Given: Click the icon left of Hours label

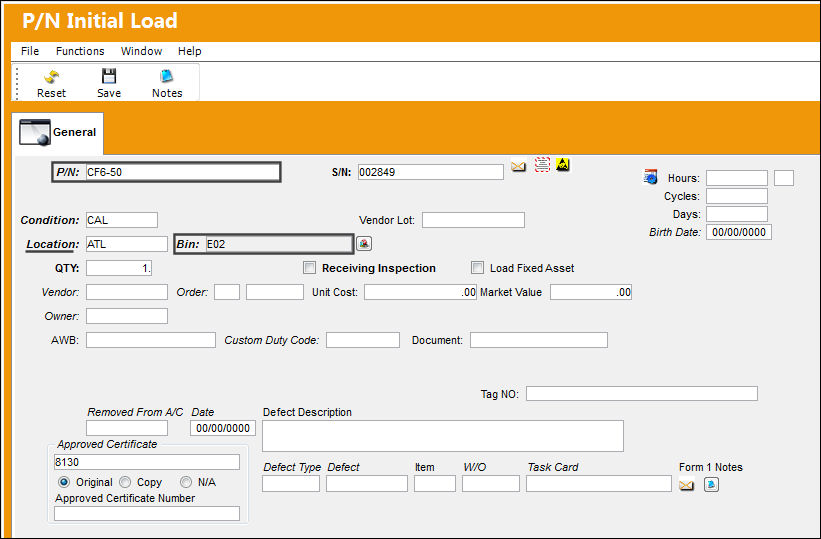Looking at the screenshot, I should [650, 177].
